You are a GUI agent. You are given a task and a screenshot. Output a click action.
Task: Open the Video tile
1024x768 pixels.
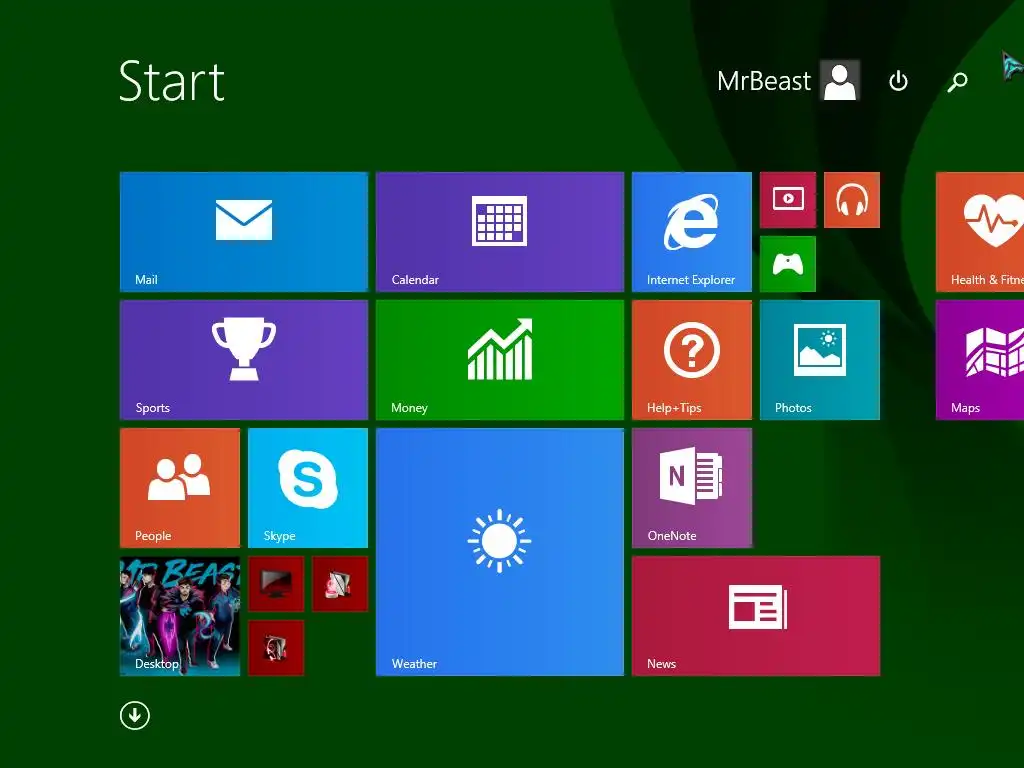click(x=788, y=200)
